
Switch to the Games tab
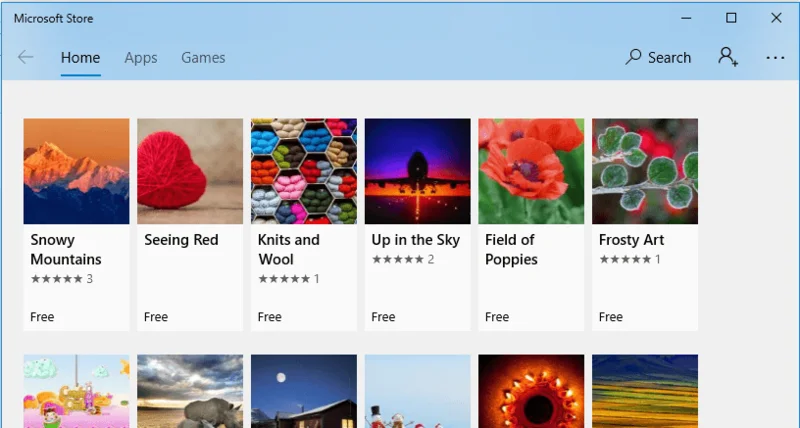click(203, 58)
